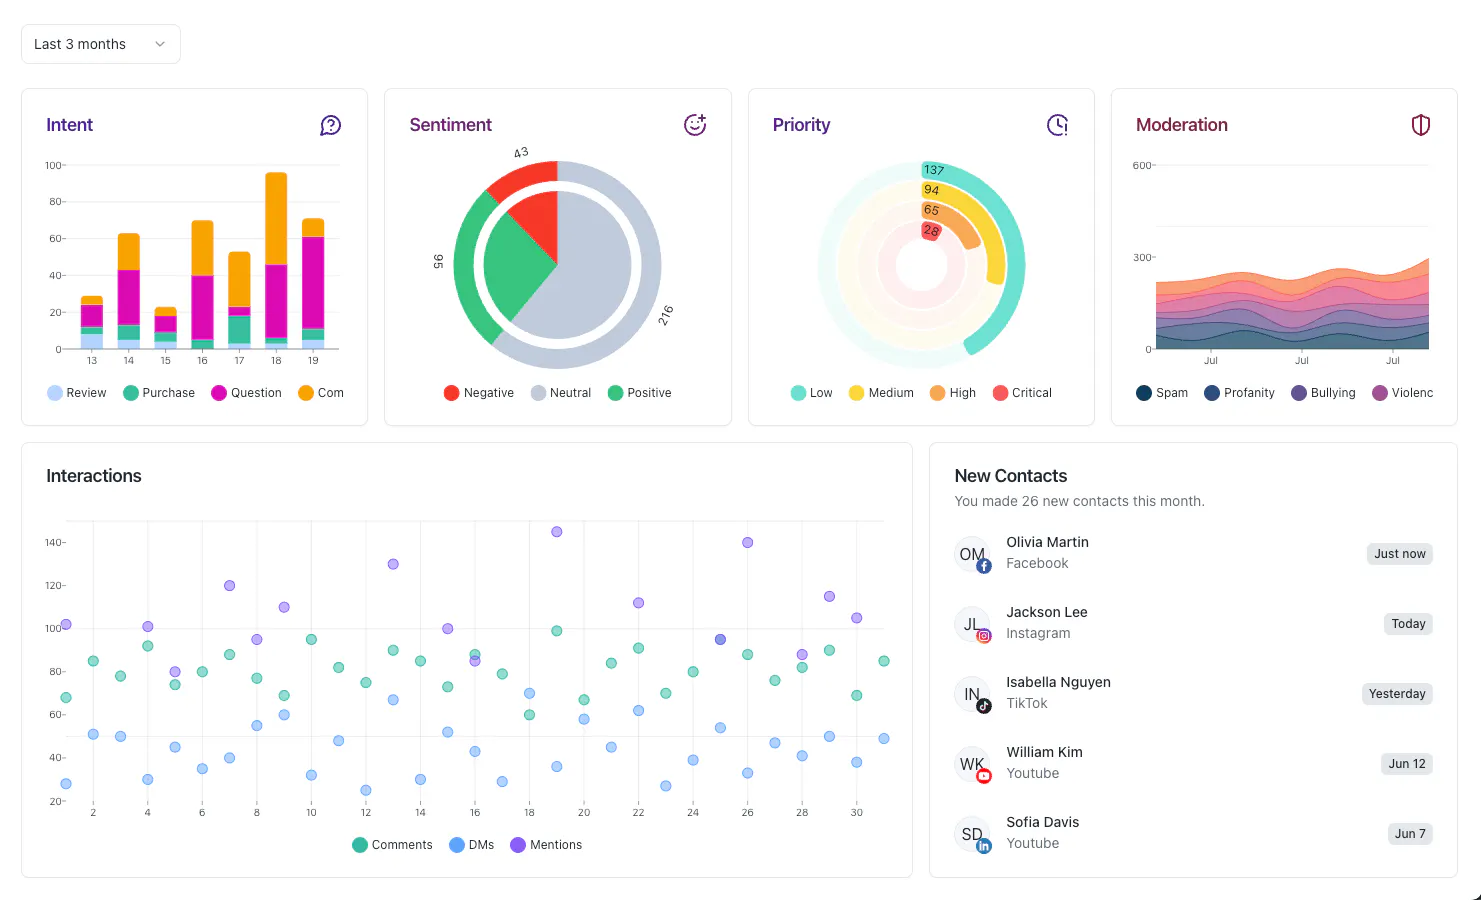Toggle the Positive sentiment legend item
The width and height of the screenshot is (1481, 900).
click(x=640, y=393)
